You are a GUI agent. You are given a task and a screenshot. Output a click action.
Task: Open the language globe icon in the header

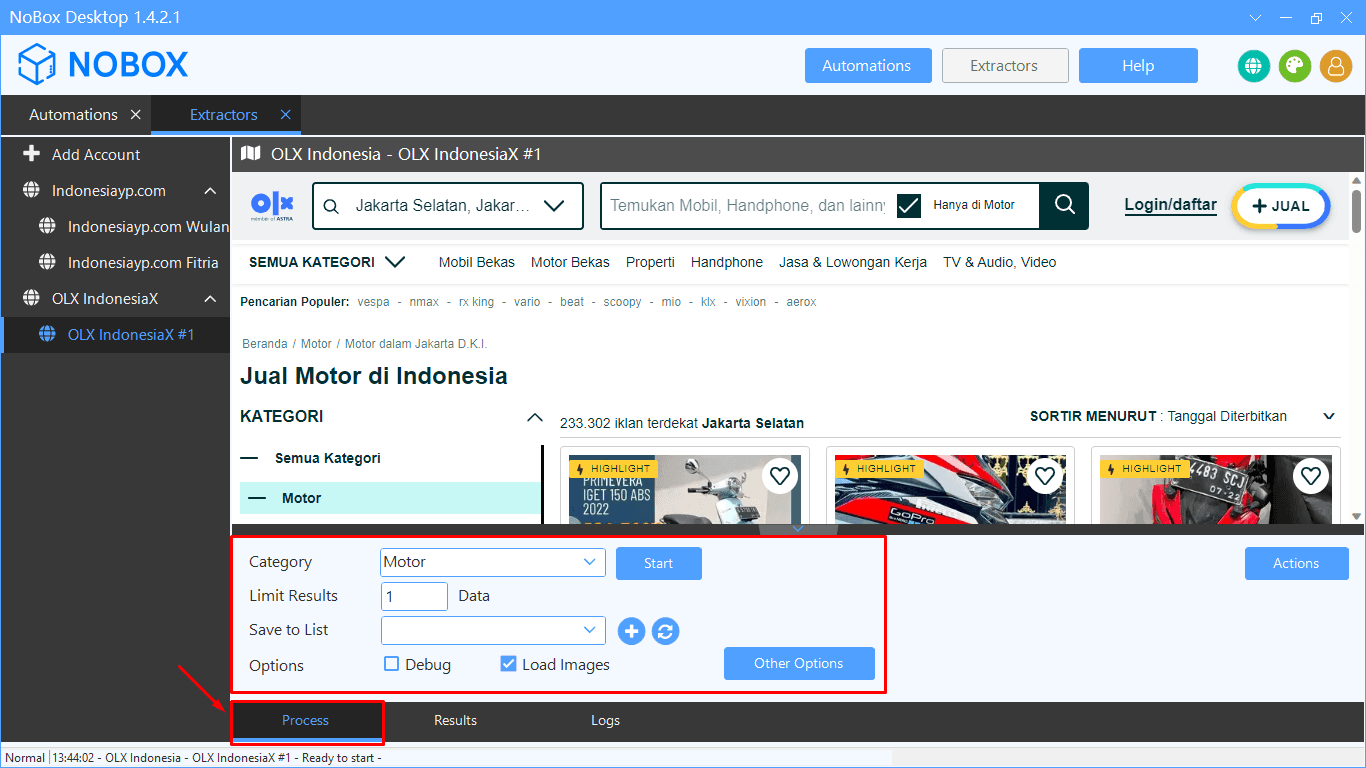coord(1253,66)
